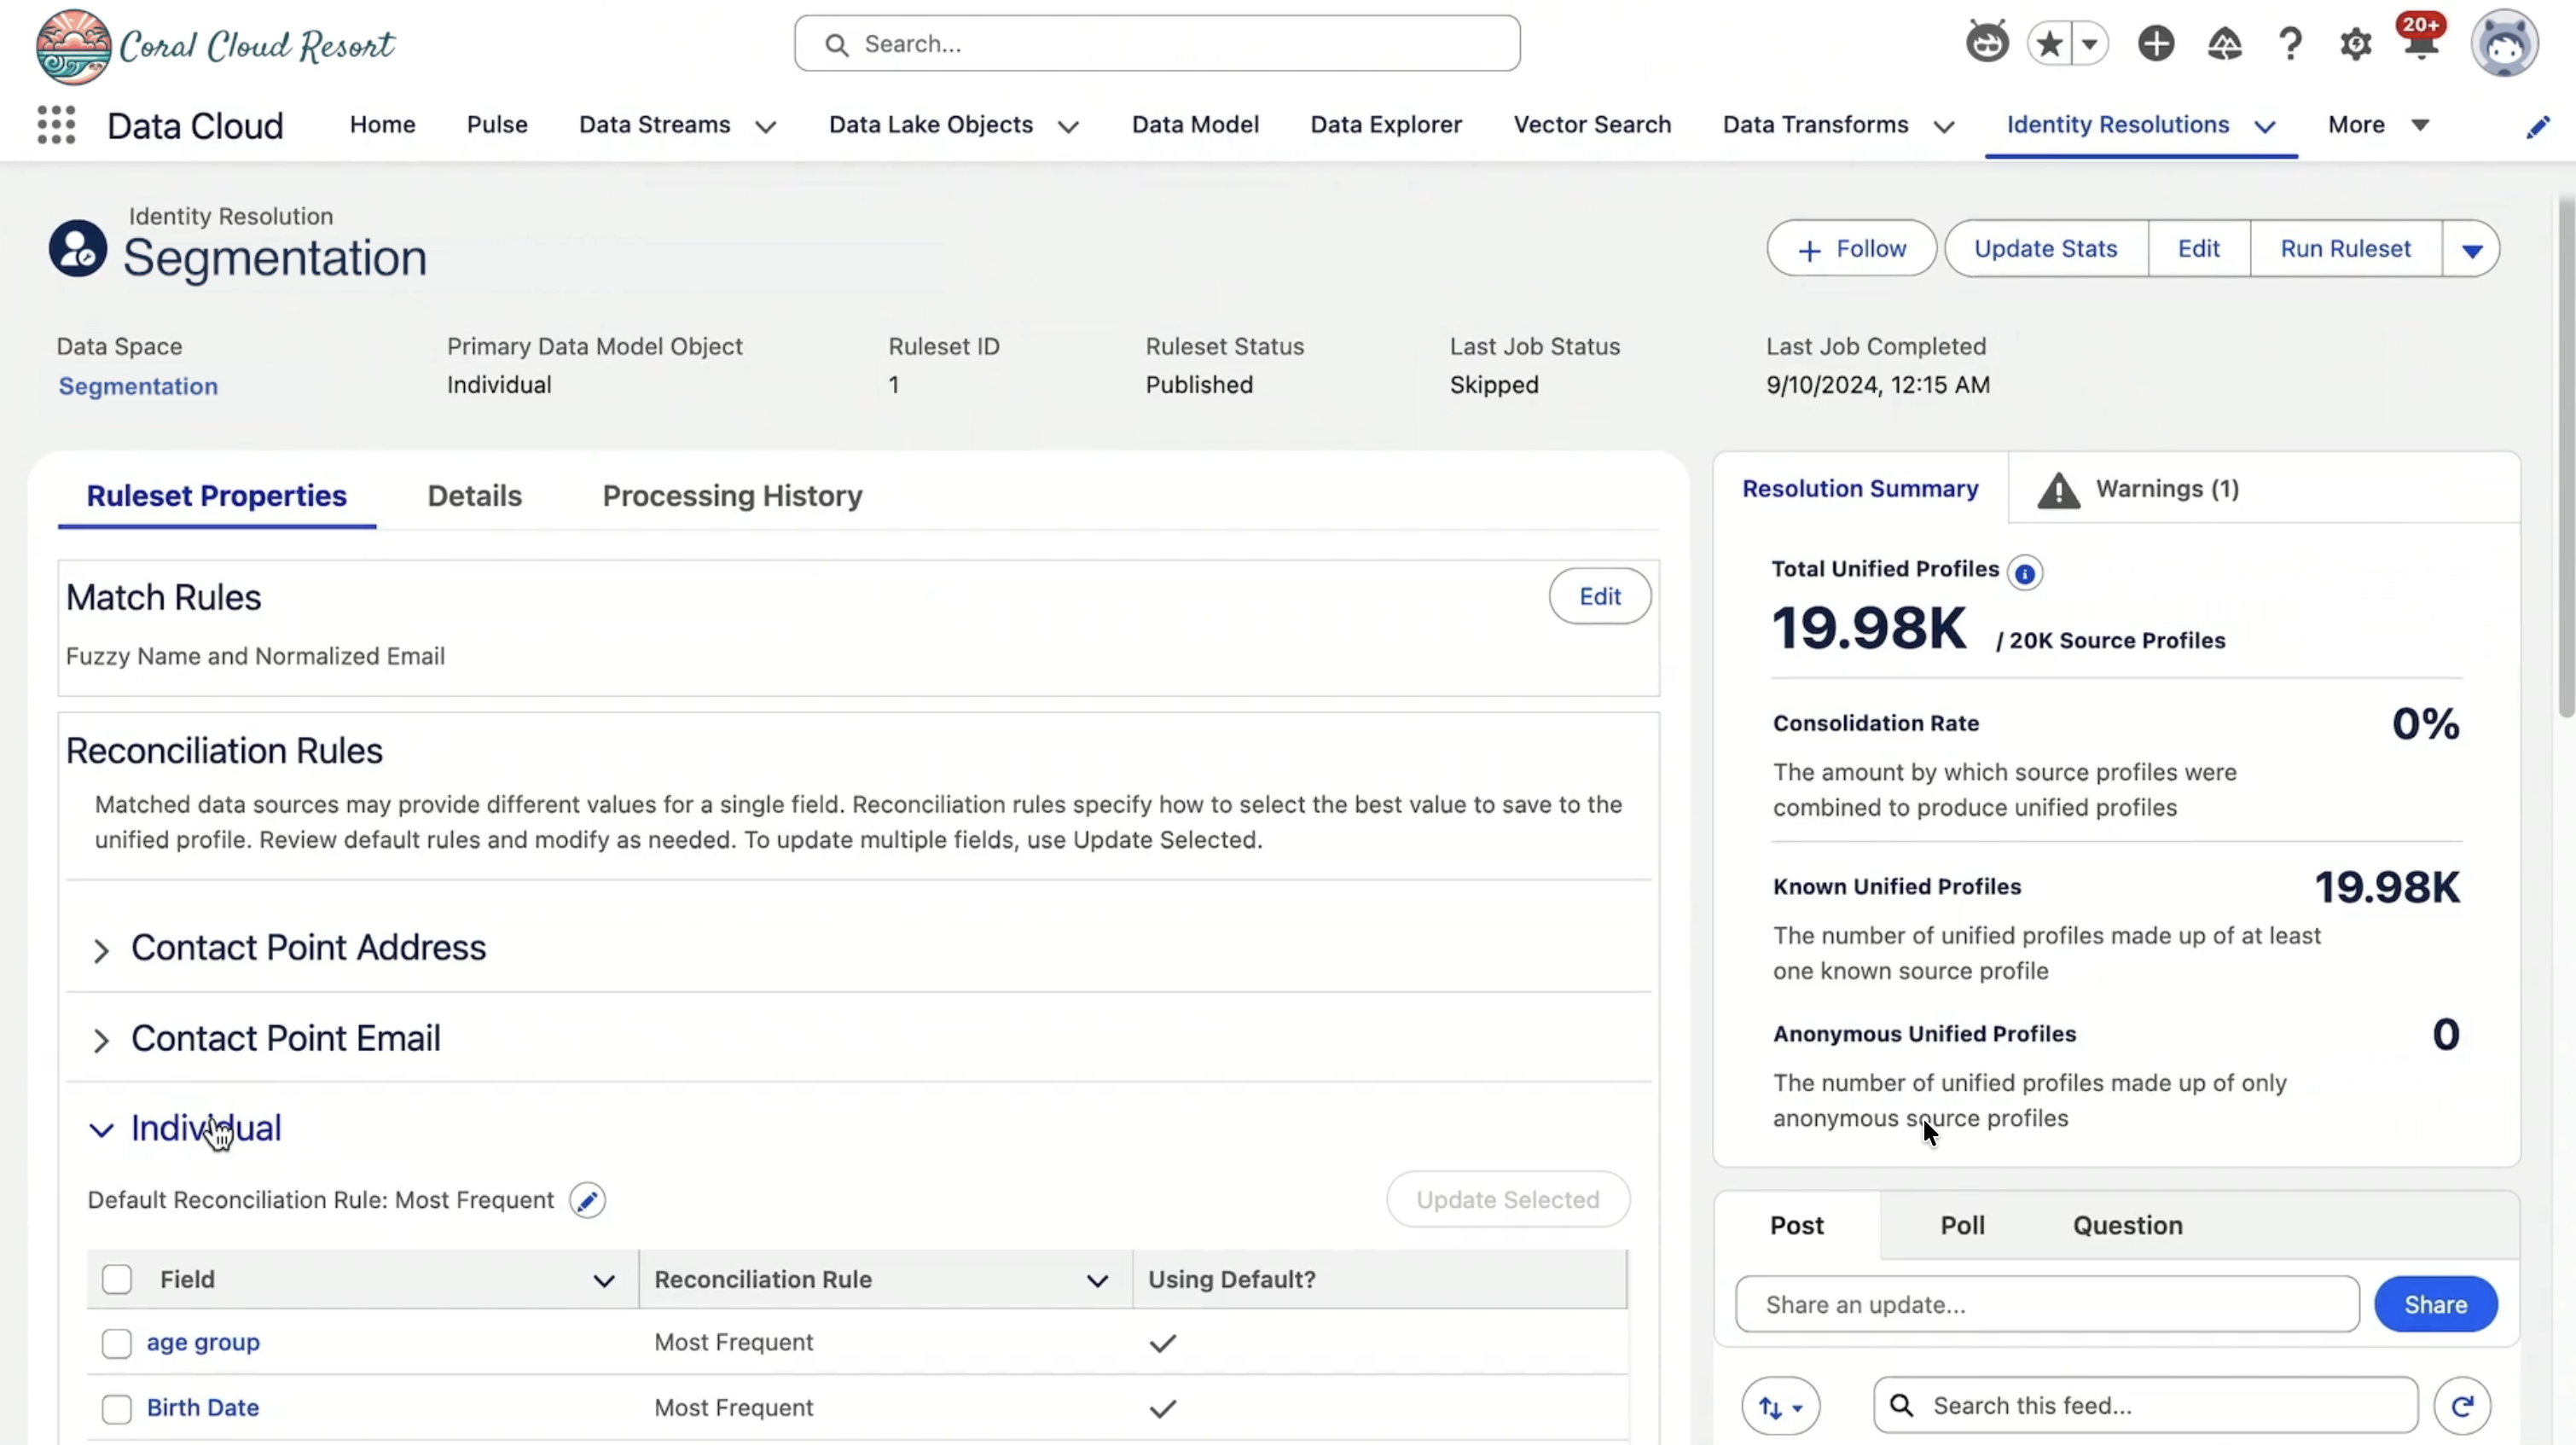Click the Identity Resolution record icon
This screenshot has width=2576, height=1445.
pyautogui.click(x=78, y=248)
